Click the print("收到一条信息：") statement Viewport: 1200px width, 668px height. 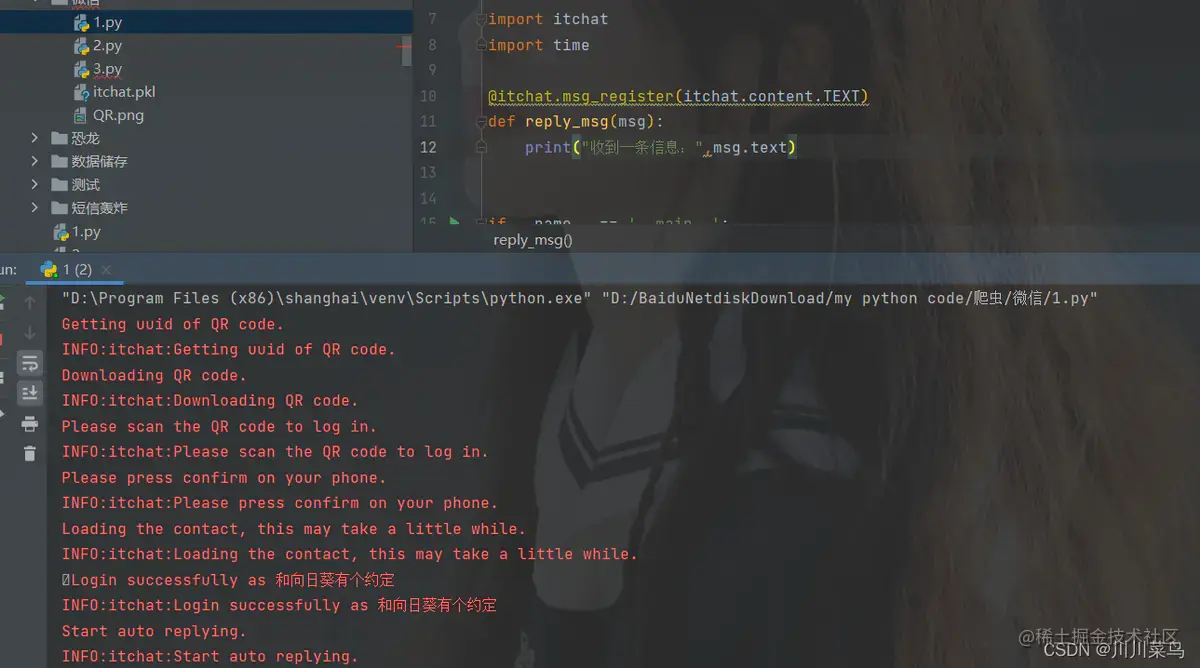coord(660,148)
